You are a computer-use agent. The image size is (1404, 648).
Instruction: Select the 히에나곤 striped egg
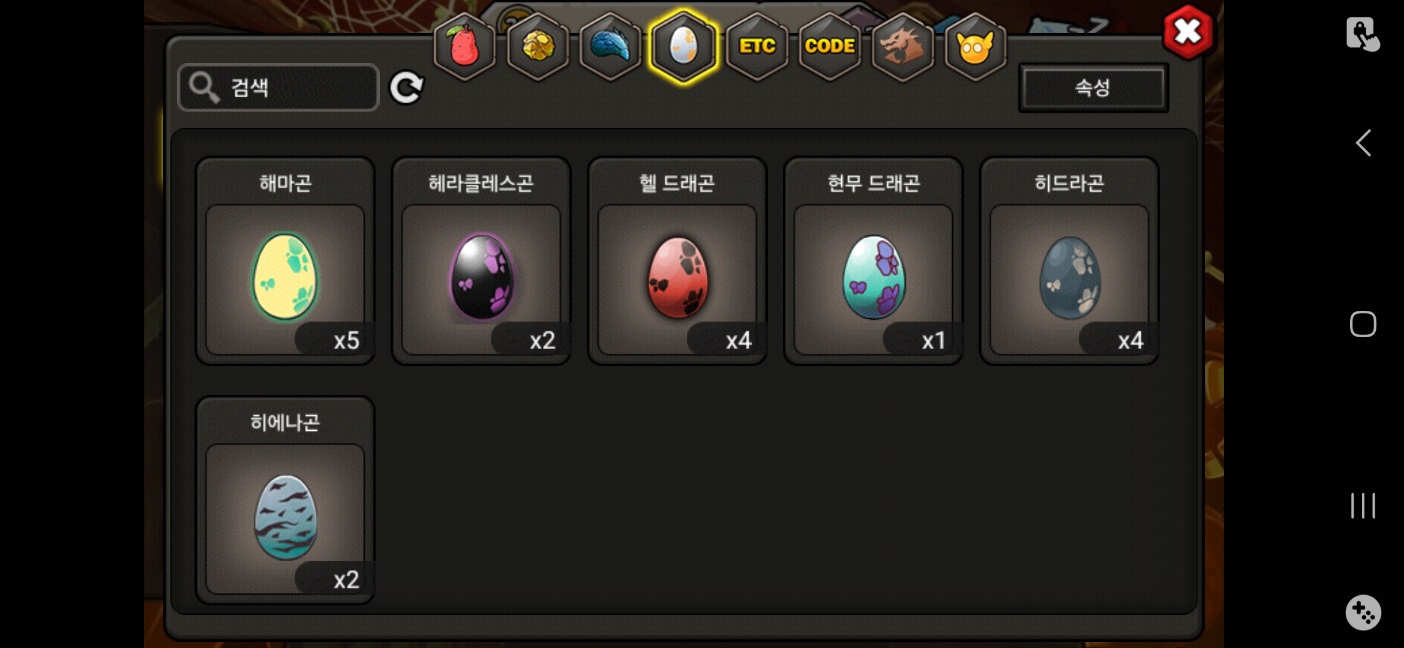pyautogui.click(x=285, y=500)
